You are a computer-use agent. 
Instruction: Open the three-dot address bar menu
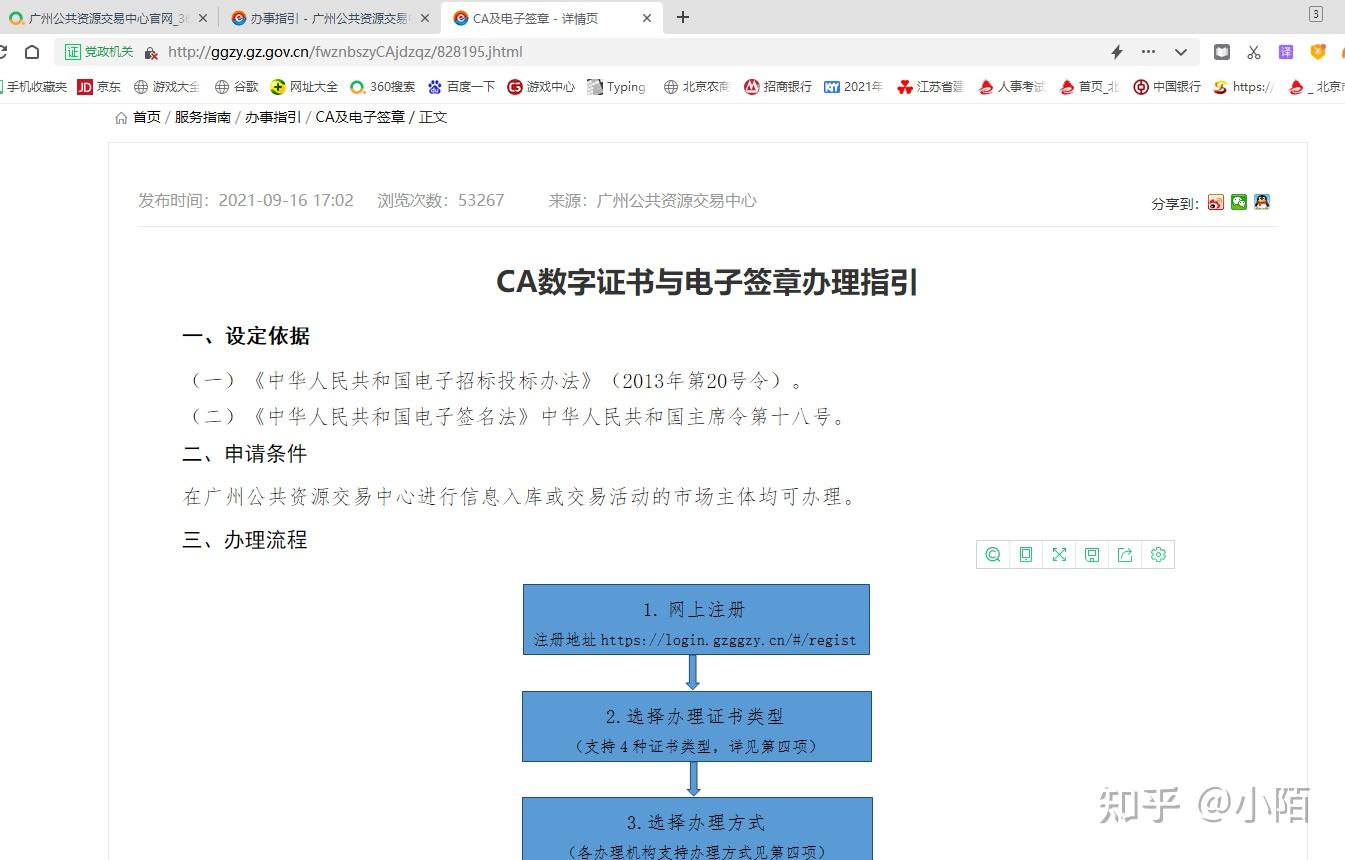pos(1148,52)
